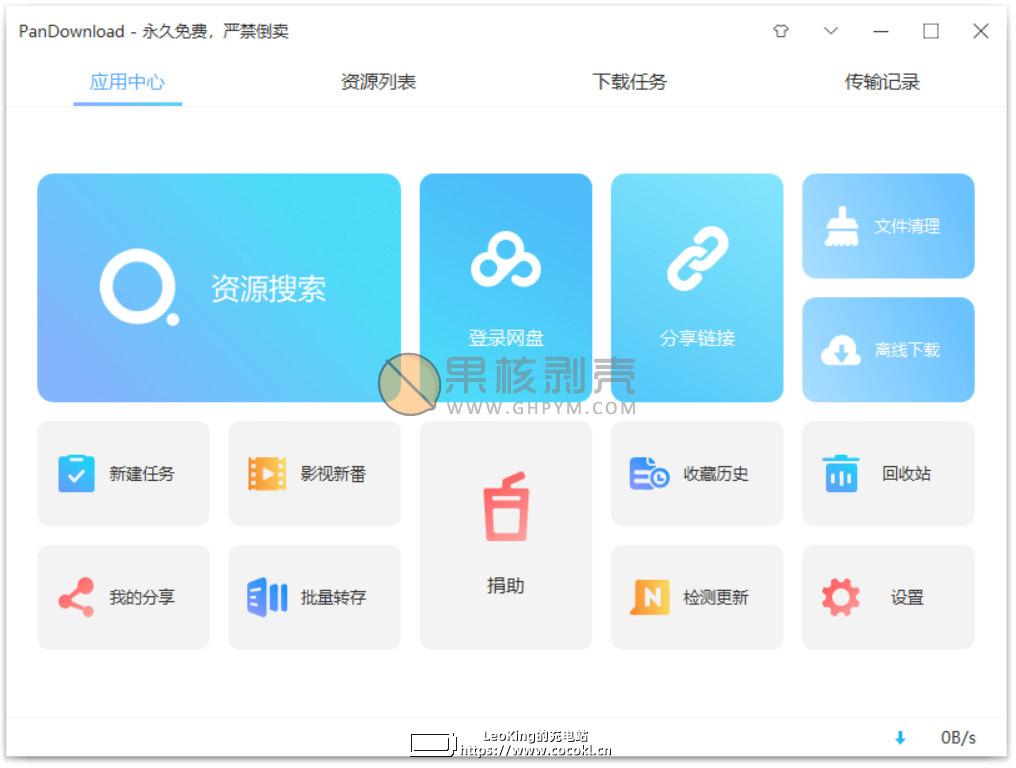The width and height of the screenshot is (1016, 768).
Task: Open the 下载任务 tab
Action: [629, 82]
